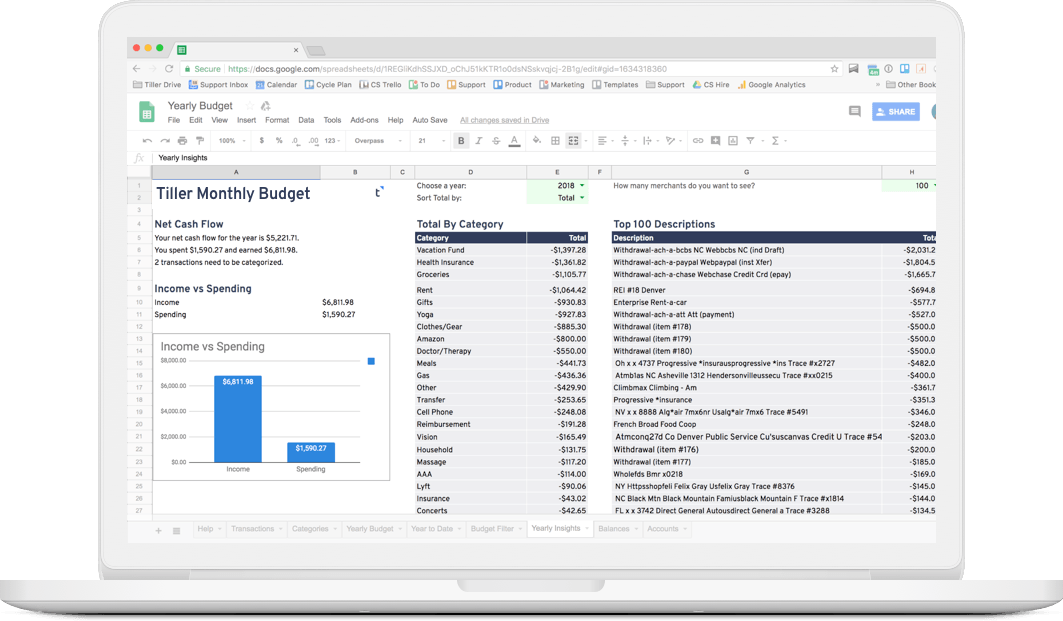Open text rotation options
This screenshot has width=1063, height=621.
coord(673,141)
